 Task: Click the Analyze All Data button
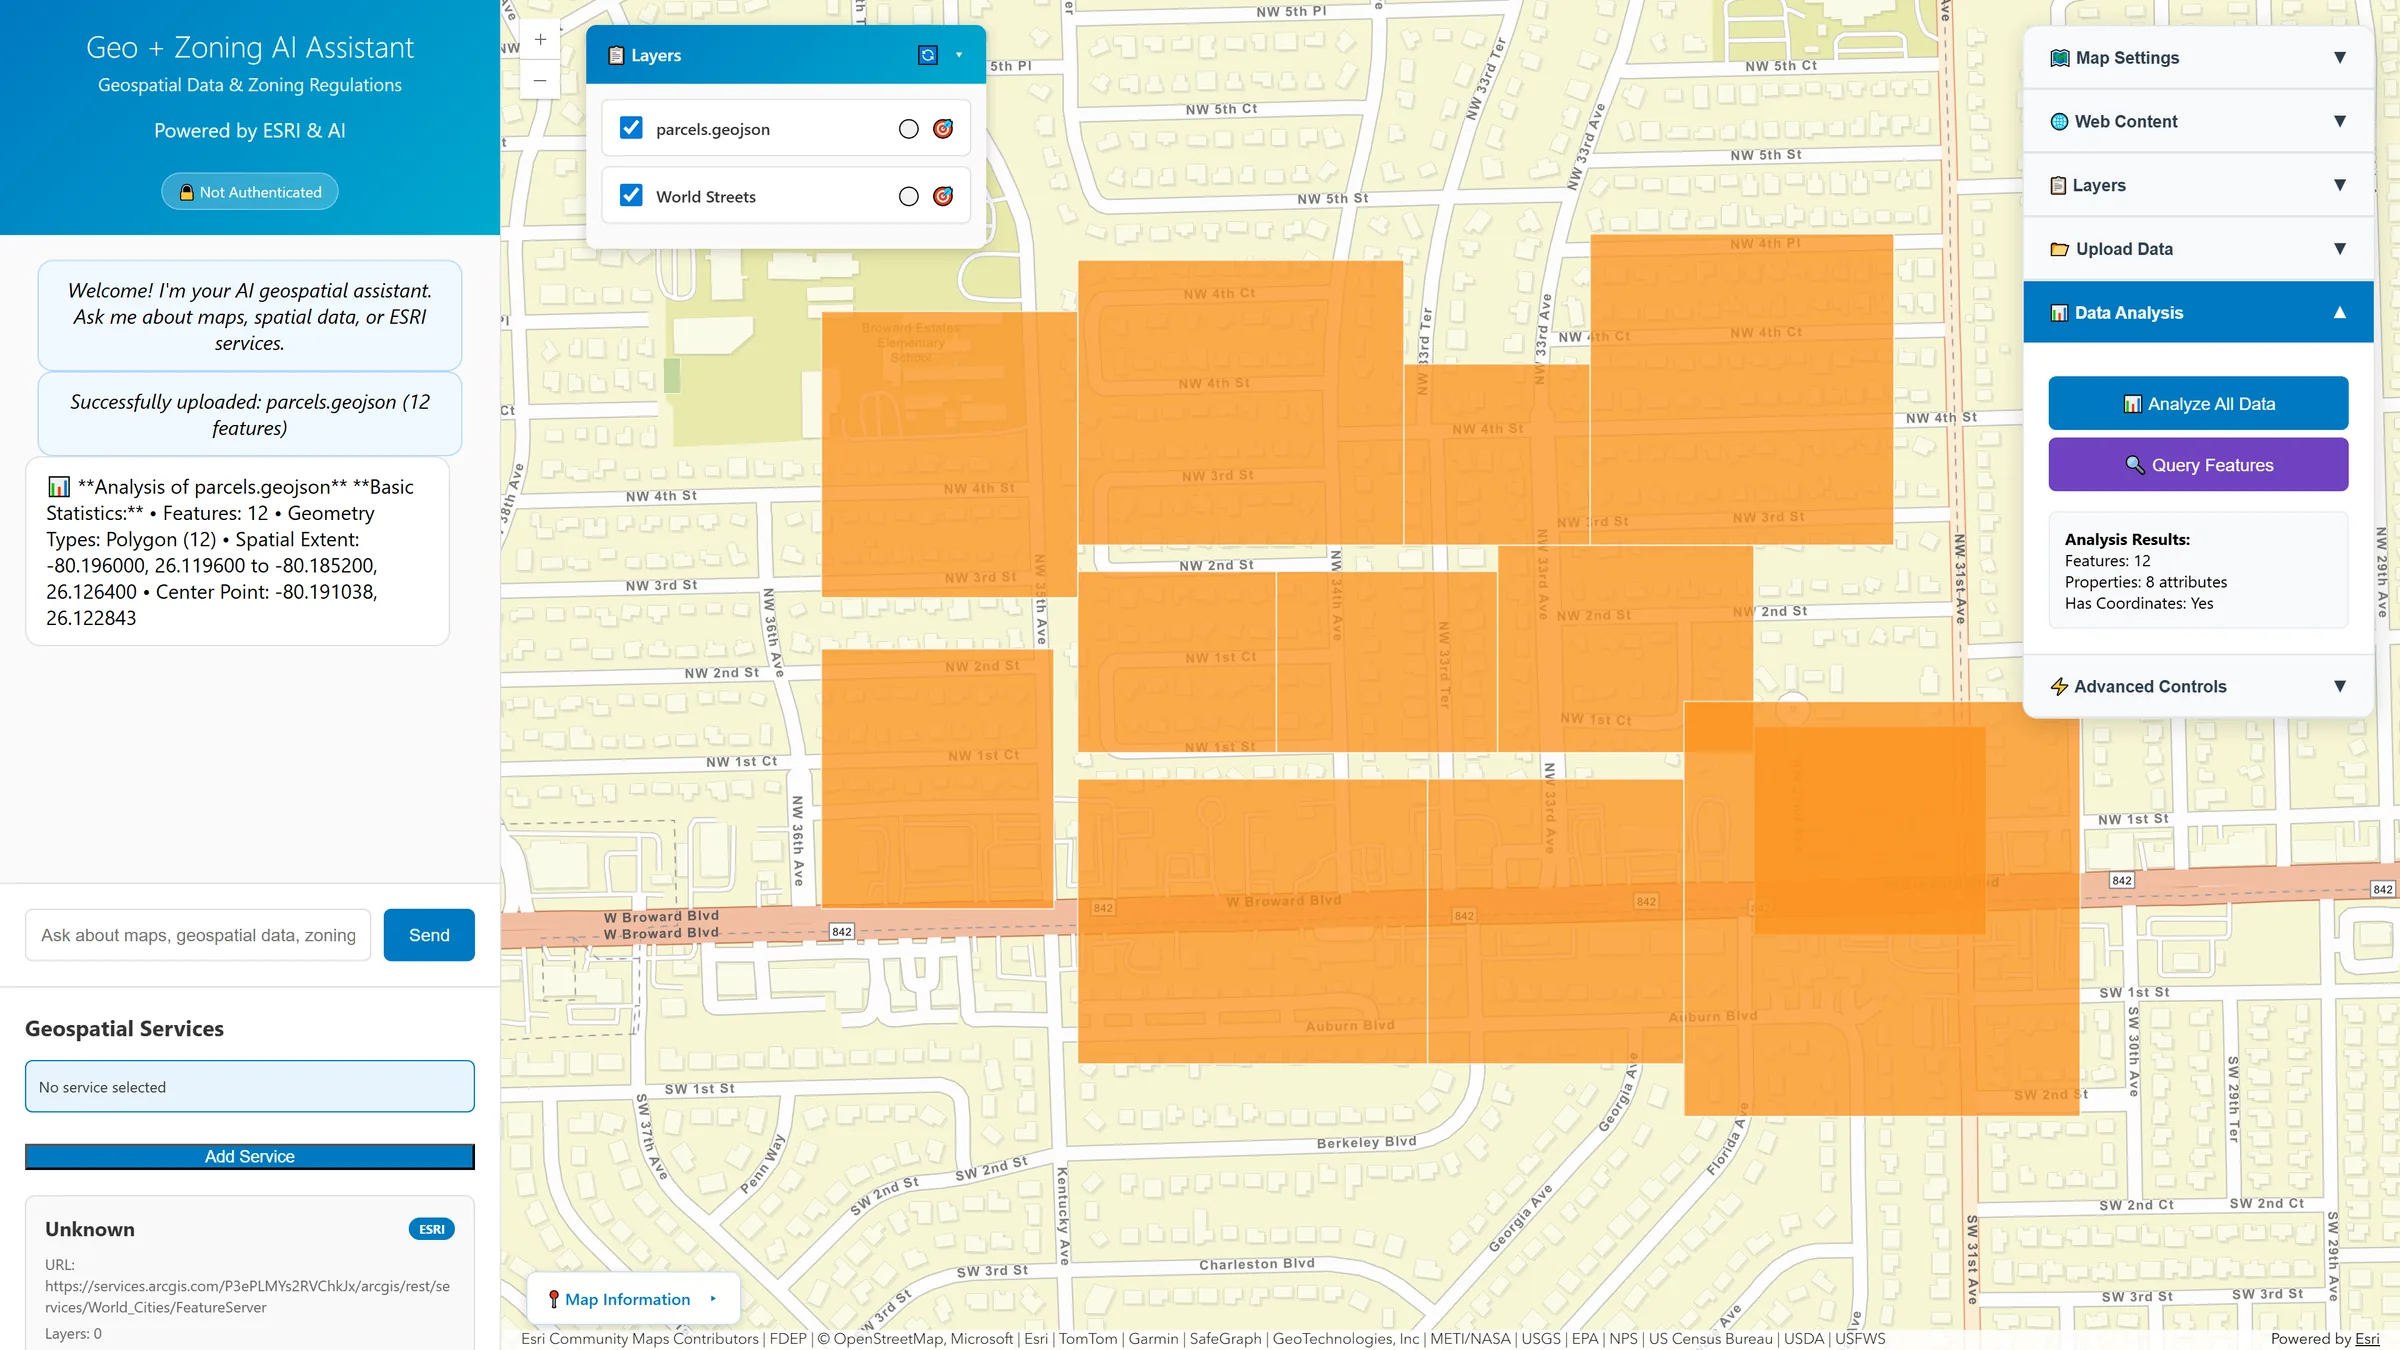coord(2198,404)
